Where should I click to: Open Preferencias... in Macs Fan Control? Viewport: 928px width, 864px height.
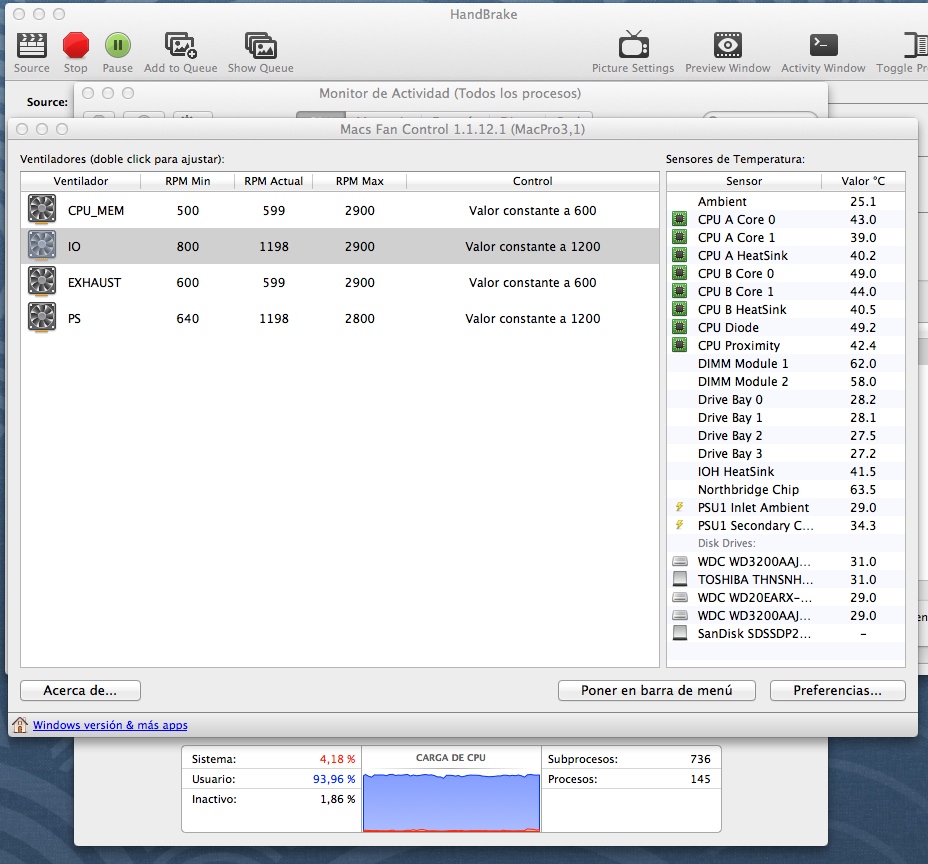coord(837,691)
